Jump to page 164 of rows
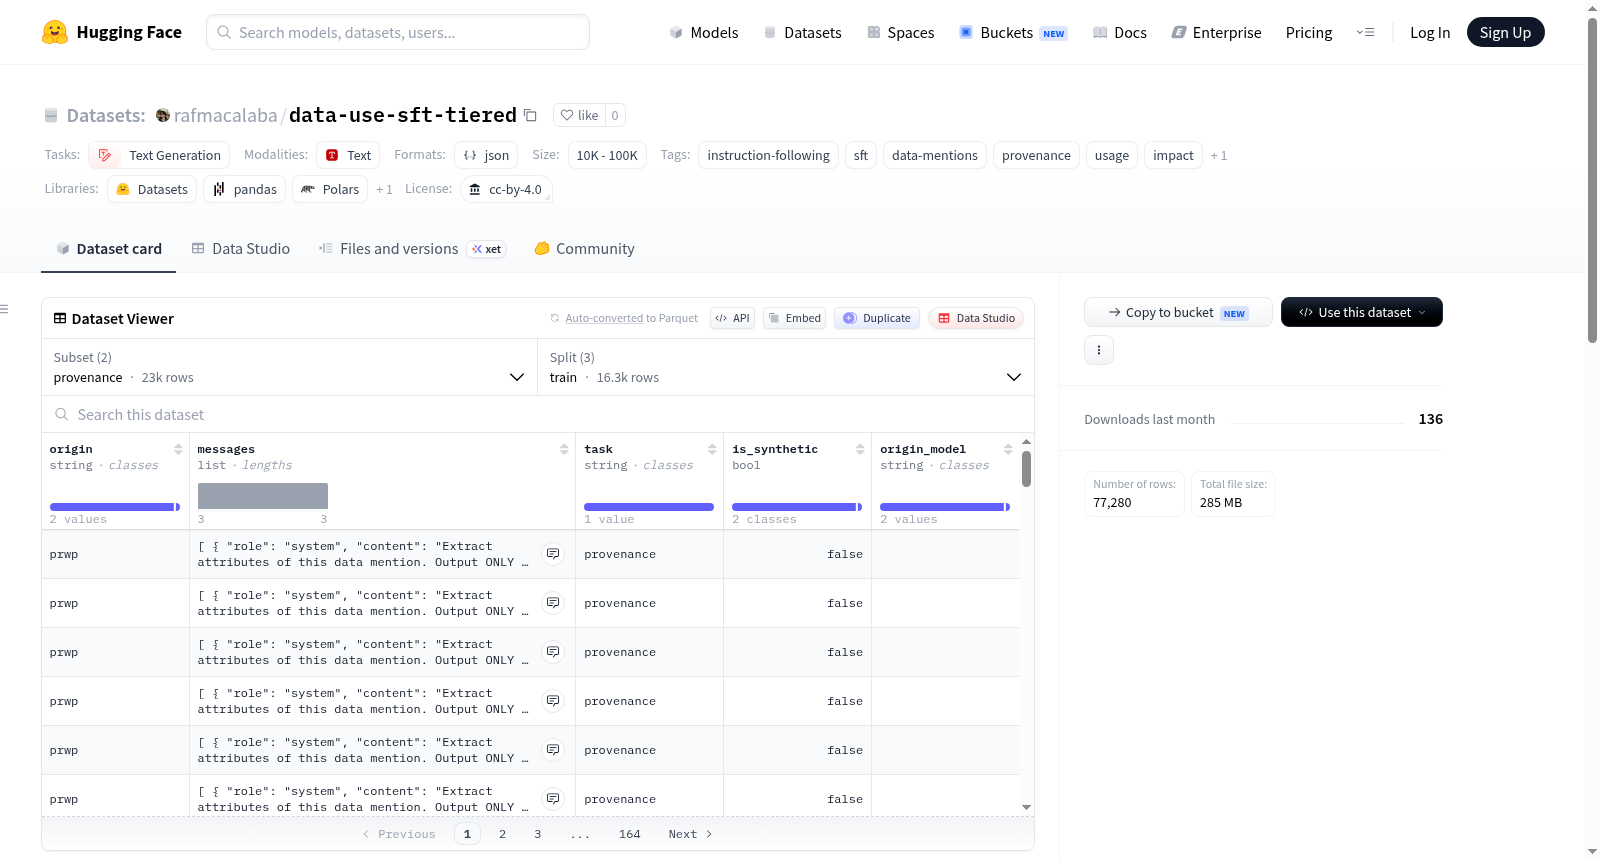The image size is (1600, 861). (x=629, y=834)
